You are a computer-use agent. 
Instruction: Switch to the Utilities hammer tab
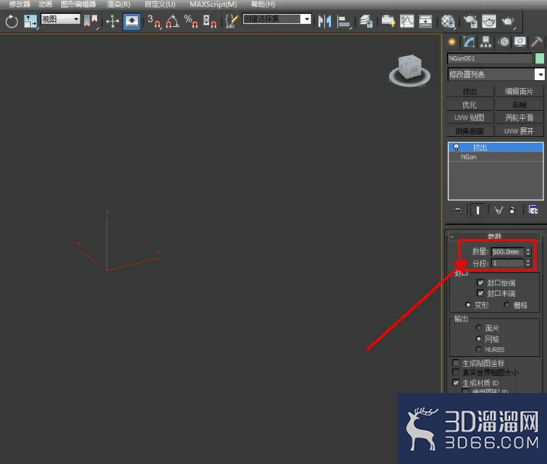[x=537, y=42]
